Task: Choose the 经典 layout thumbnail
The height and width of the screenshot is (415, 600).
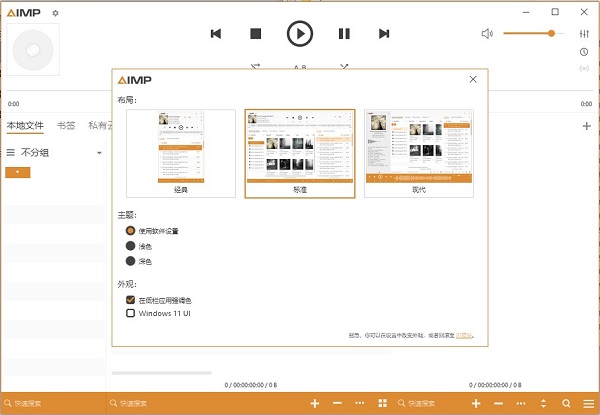Action: point(181,153)
